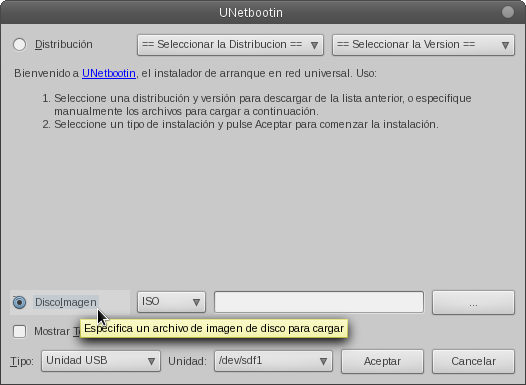
Task: Click the ... browse file button
Action: [473, 302]
